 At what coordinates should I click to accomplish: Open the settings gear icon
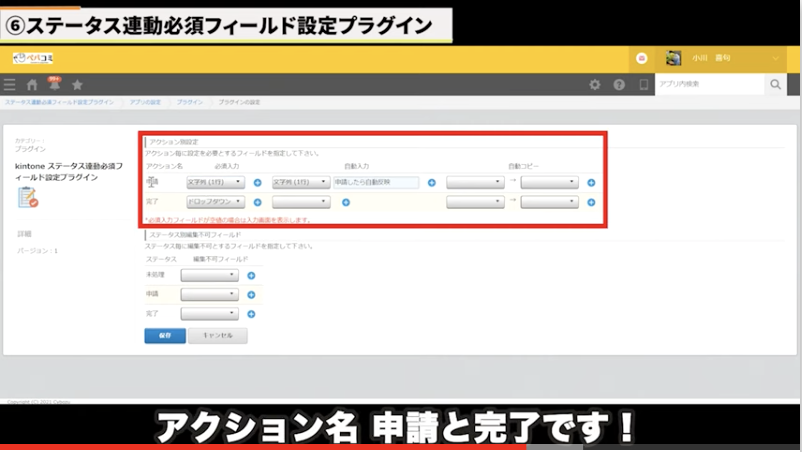pyautogui.click(x=595, y=85)
